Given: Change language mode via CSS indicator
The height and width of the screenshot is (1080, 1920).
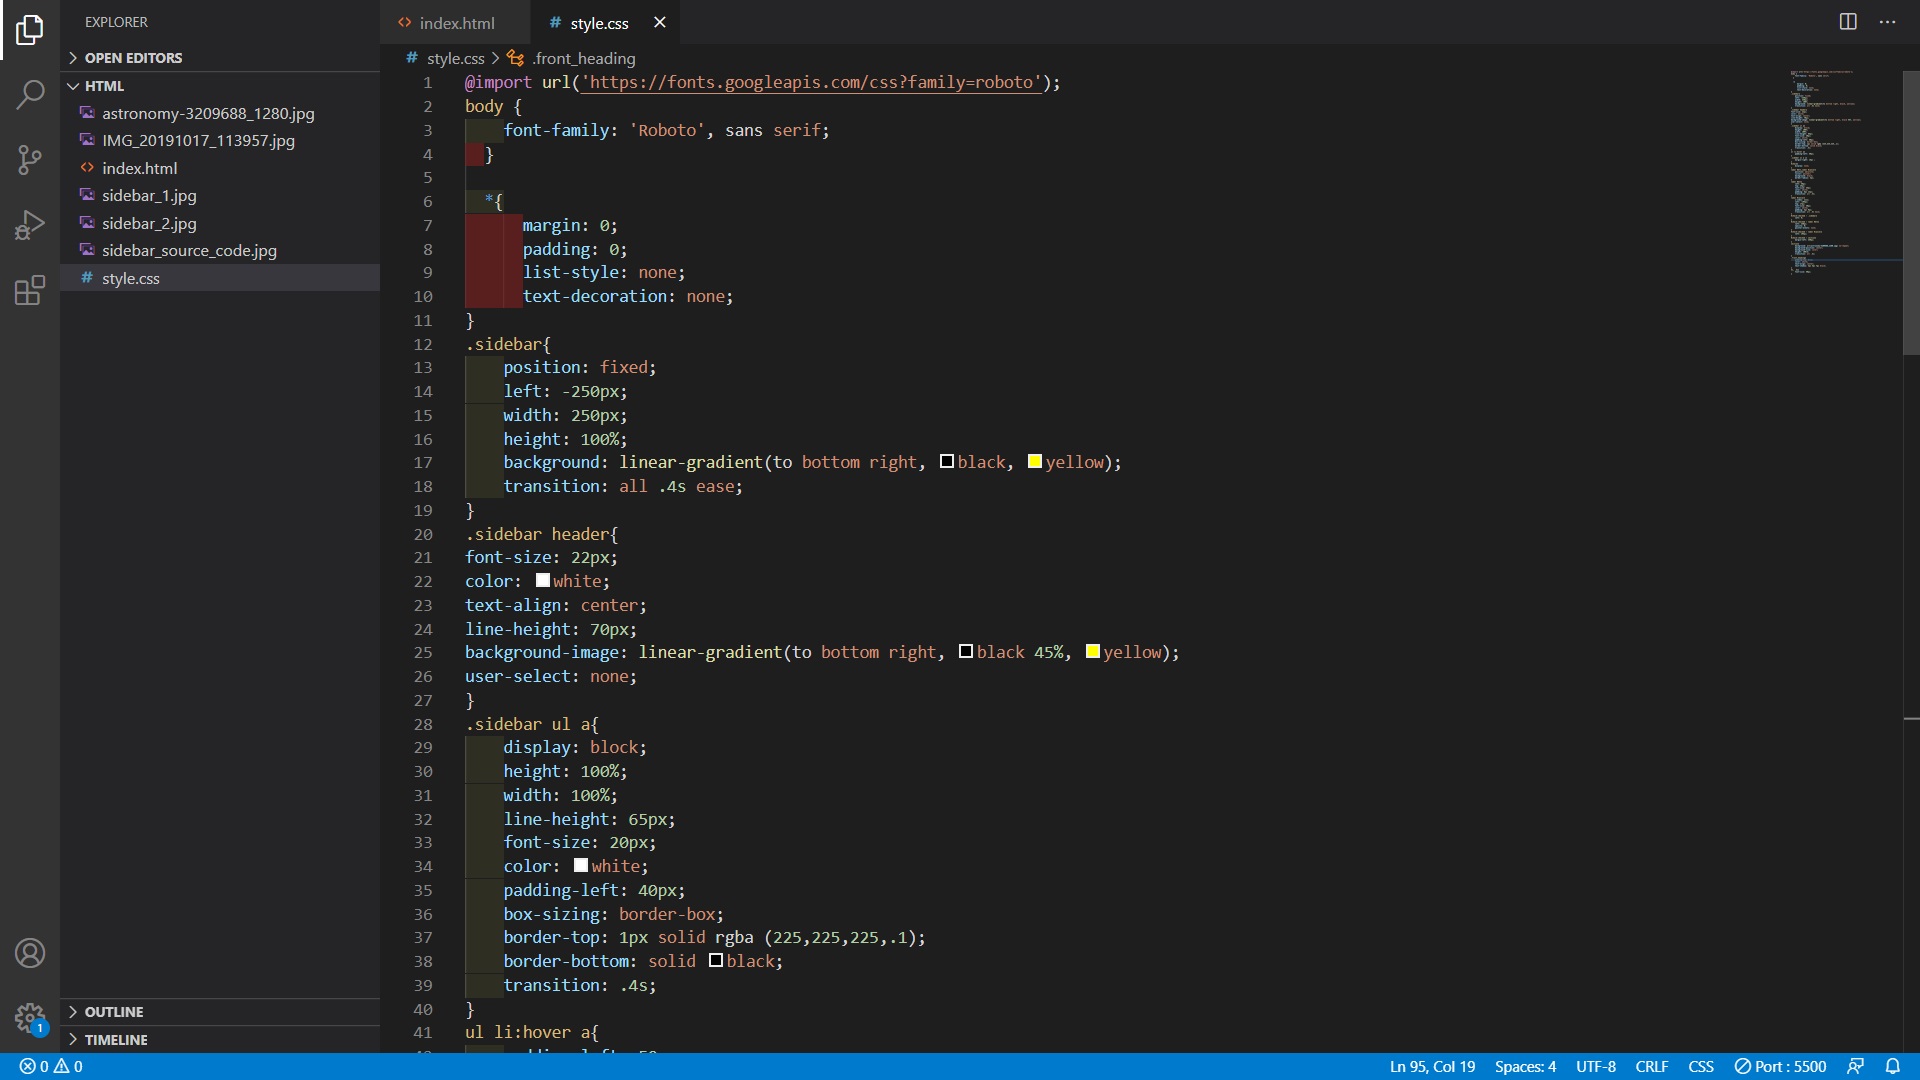Looking at the screenshot, I should [1700, 1067].
